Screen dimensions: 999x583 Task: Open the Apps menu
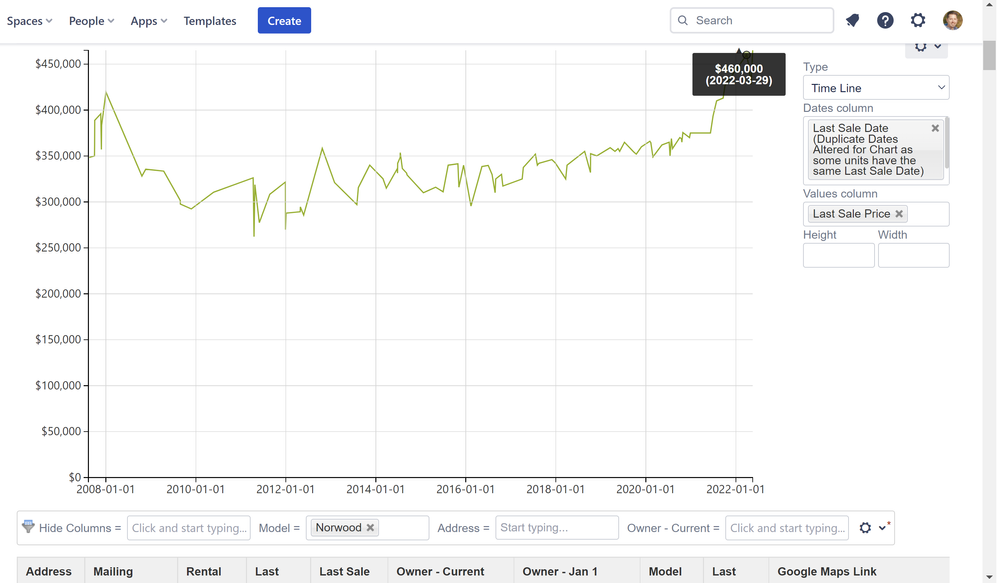point(147,20)
